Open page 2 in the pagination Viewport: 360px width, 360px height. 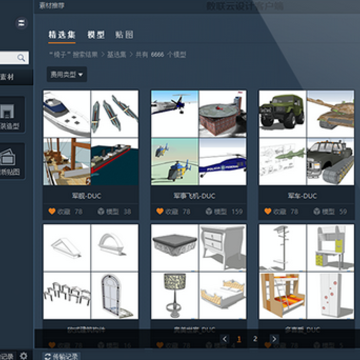255,339
